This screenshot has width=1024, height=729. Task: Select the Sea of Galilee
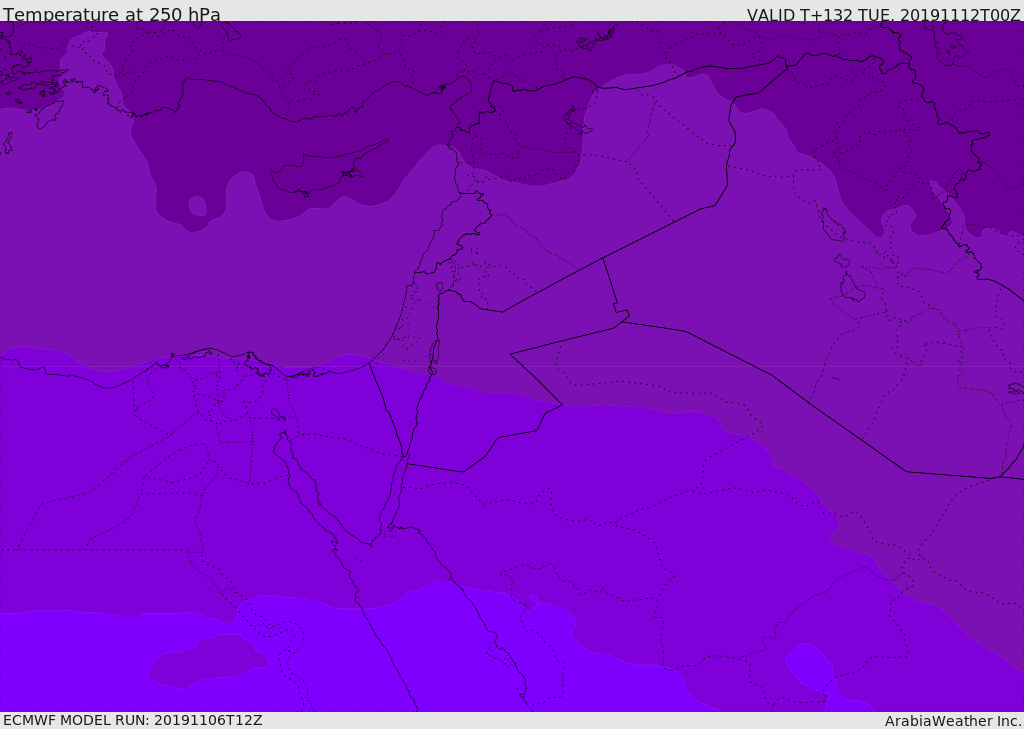[x=439, y=288]
